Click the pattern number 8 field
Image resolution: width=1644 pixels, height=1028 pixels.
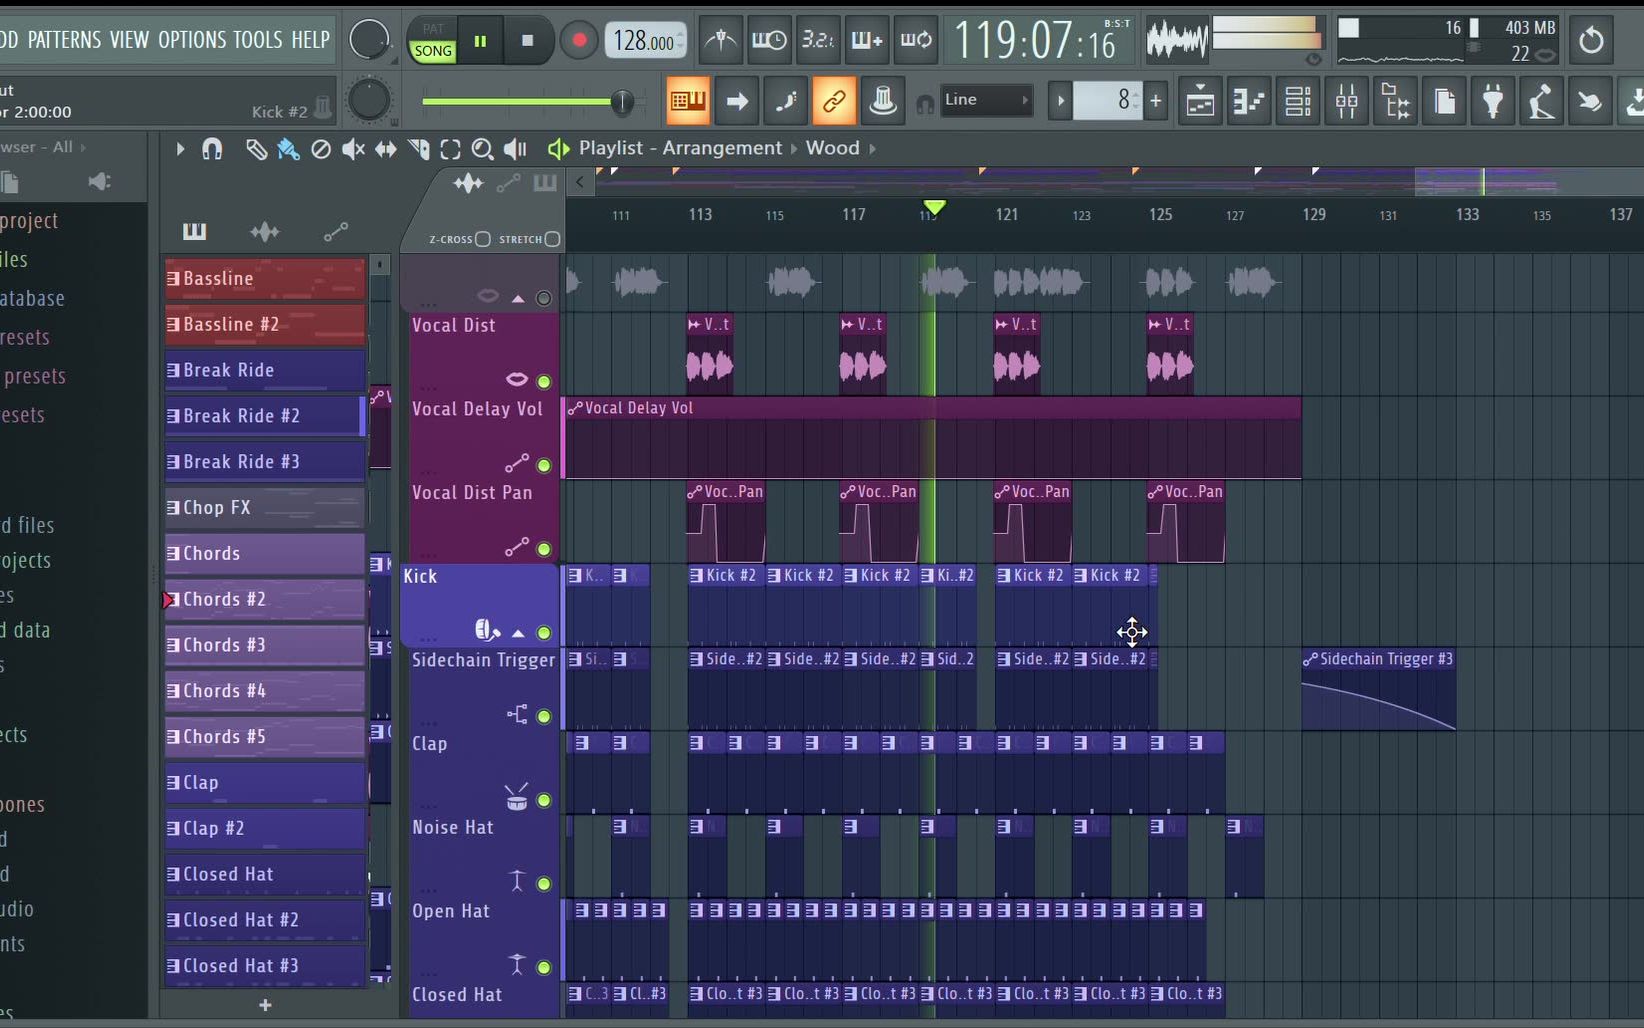tap(1108, 100)
